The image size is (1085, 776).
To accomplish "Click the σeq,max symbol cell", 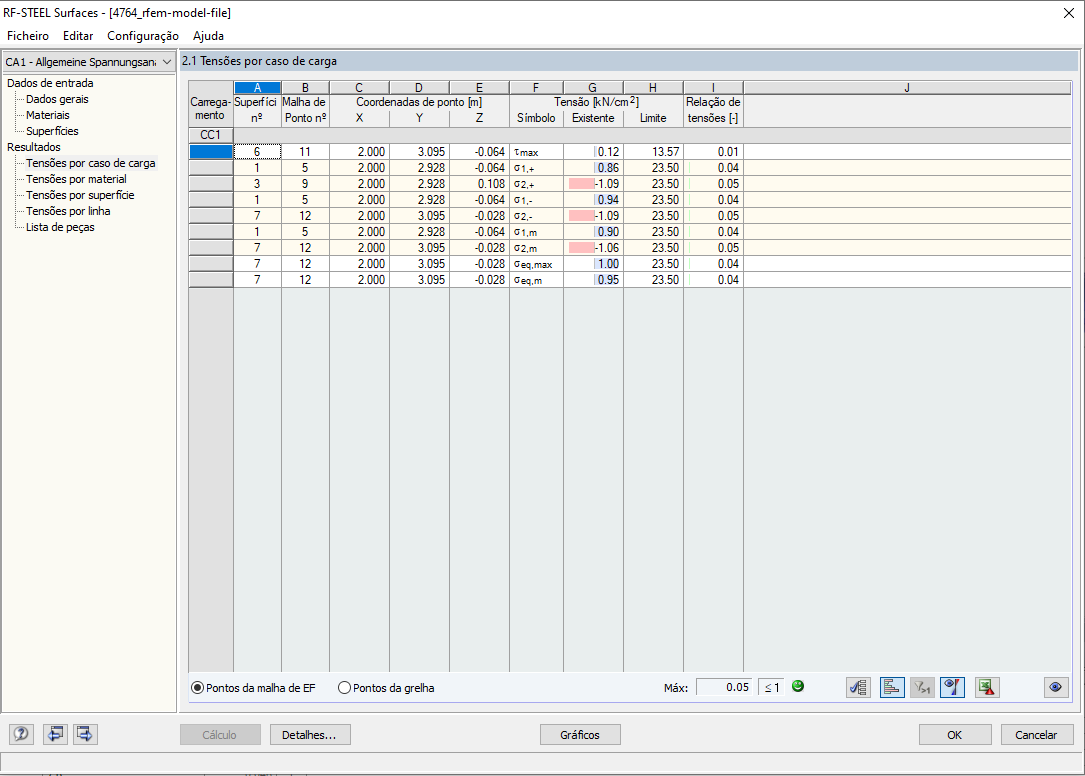I will (536, 264).
